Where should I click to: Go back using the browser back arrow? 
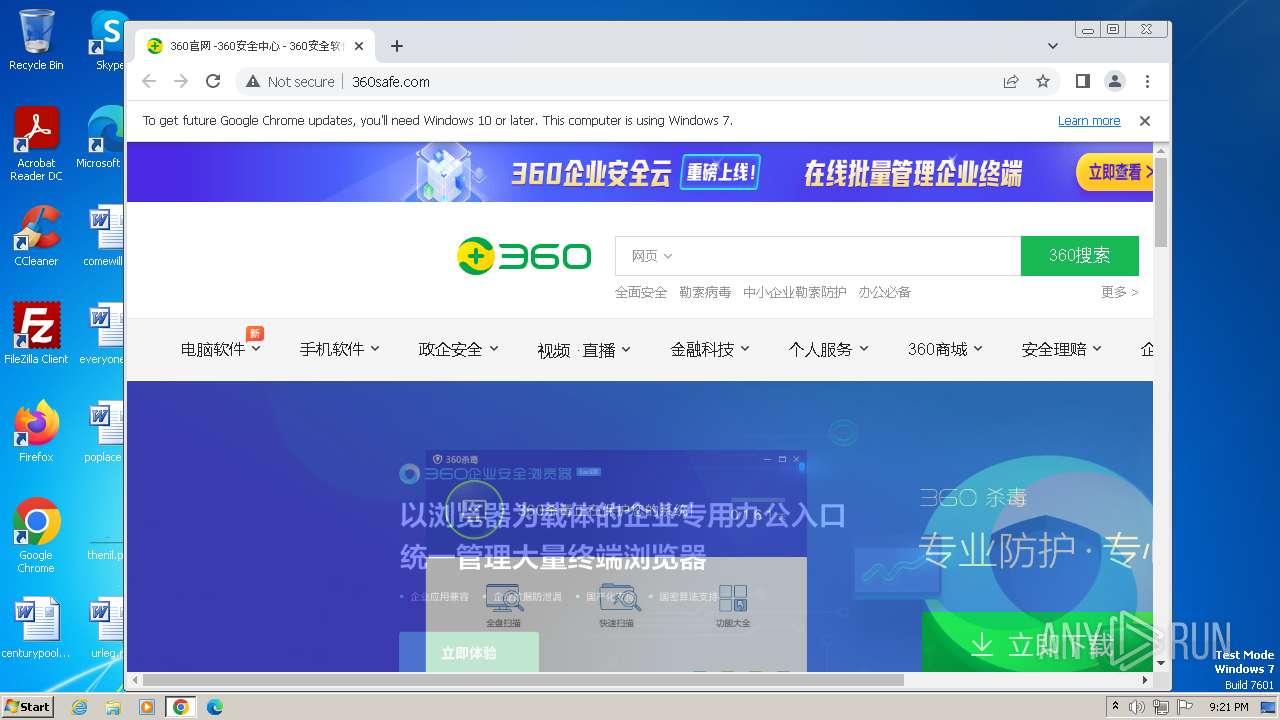(x=149, y=81)
